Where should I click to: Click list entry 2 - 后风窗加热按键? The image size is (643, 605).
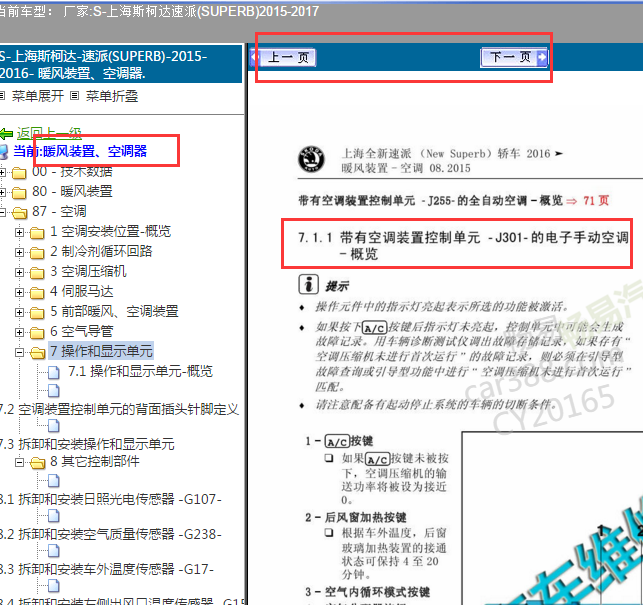coord(356,518)
